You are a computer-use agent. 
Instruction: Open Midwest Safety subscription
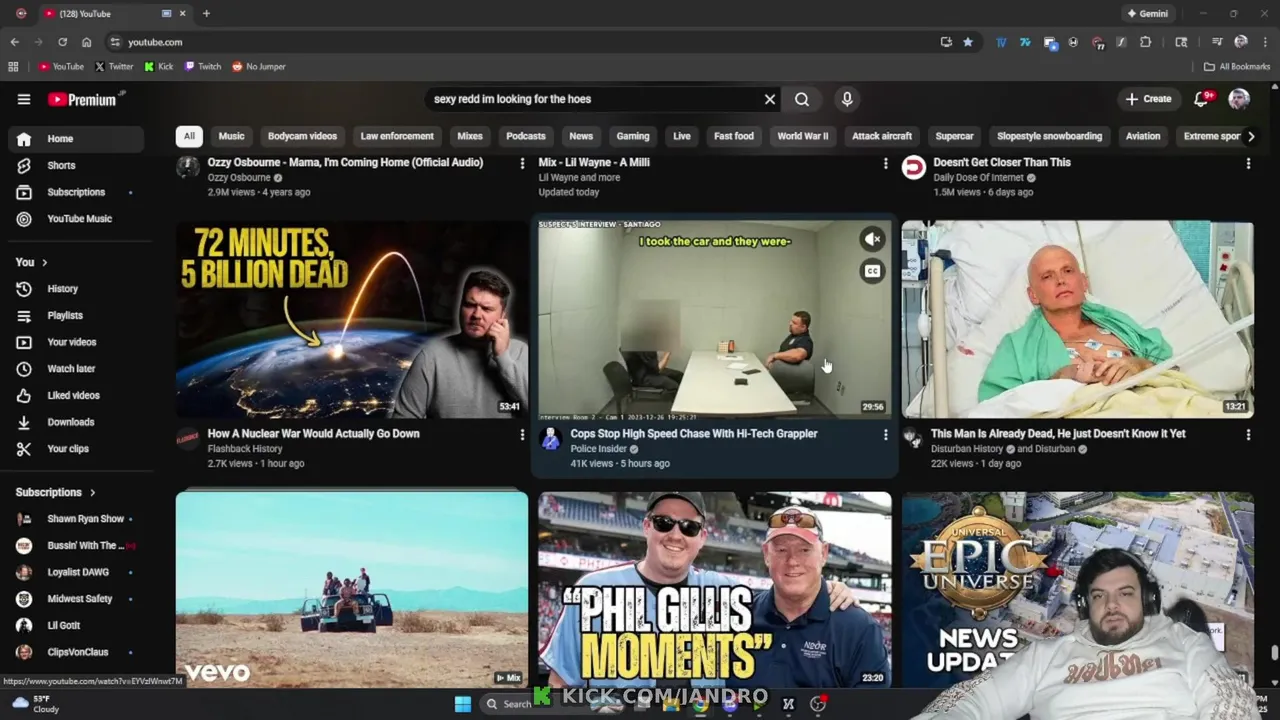click(76, 599)
